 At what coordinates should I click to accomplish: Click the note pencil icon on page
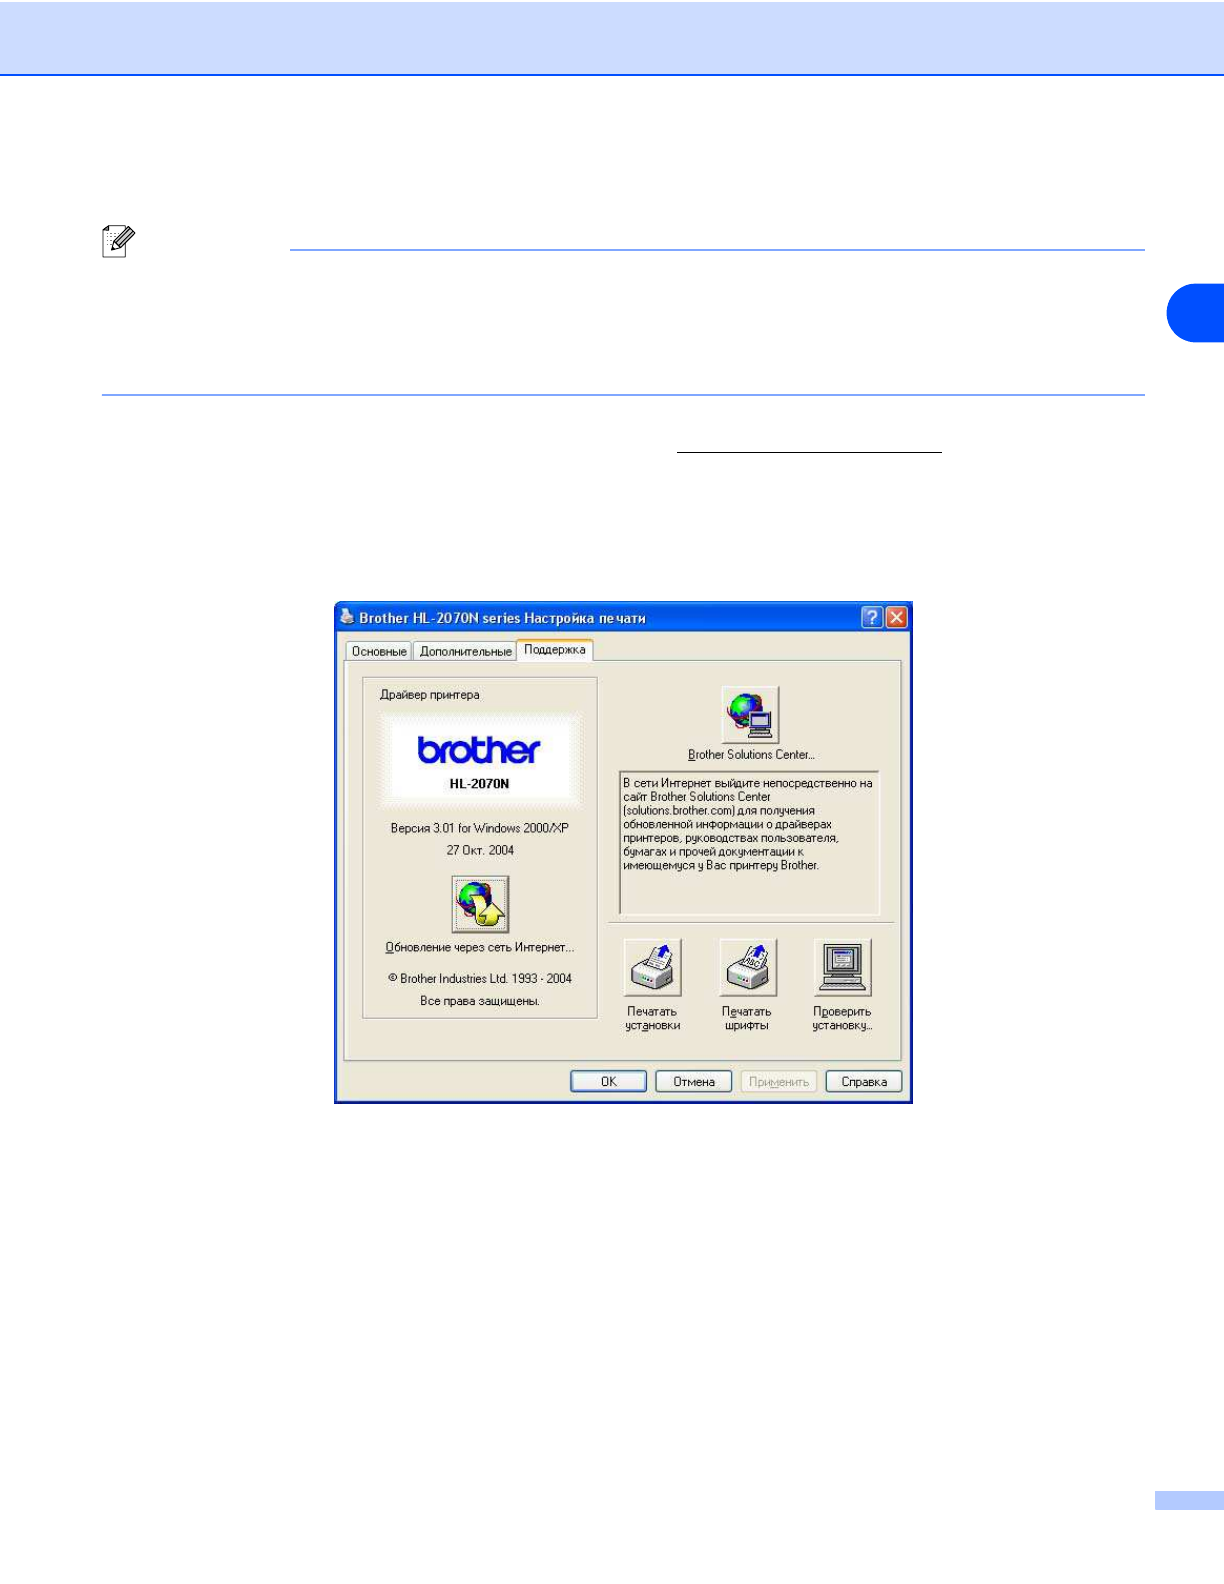(x=118, y=242)
